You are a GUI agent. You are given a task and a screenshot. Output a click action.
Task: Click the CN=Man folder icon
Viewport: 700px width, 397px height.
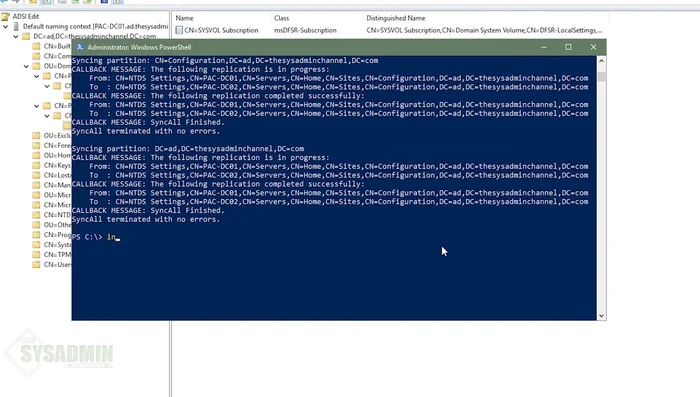(37, 185)
